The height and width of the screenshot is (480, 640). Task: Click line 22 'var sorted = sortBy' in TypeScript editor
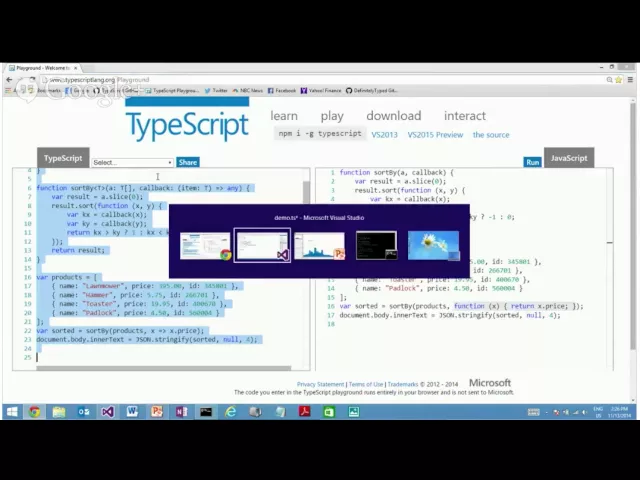(x=120, y=331)
